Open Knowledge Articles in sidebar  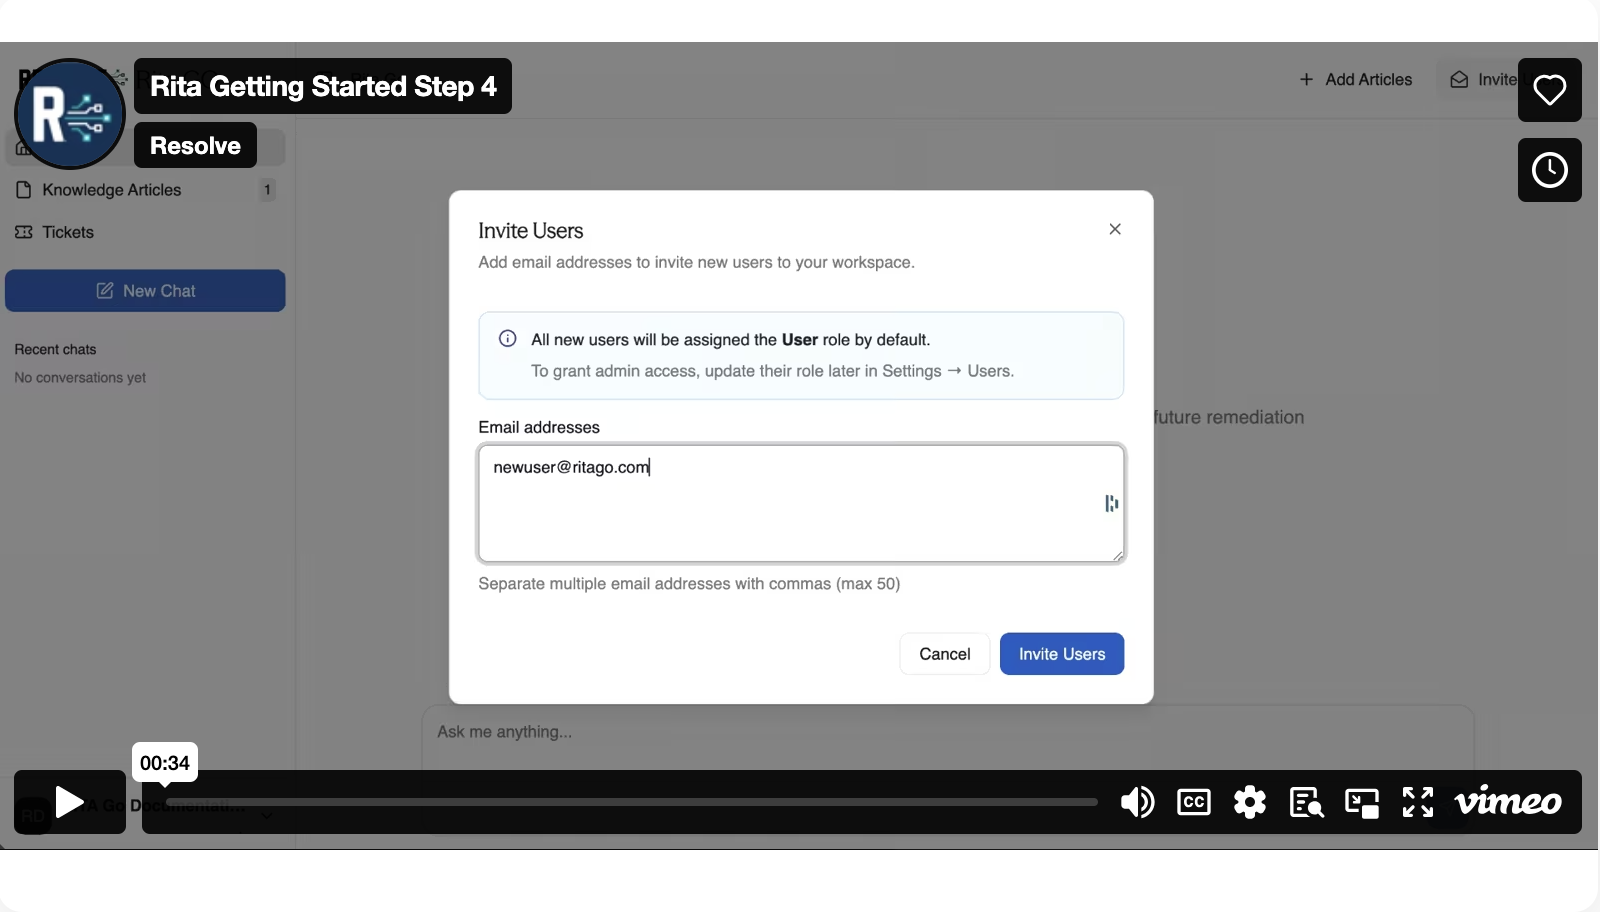112,190
